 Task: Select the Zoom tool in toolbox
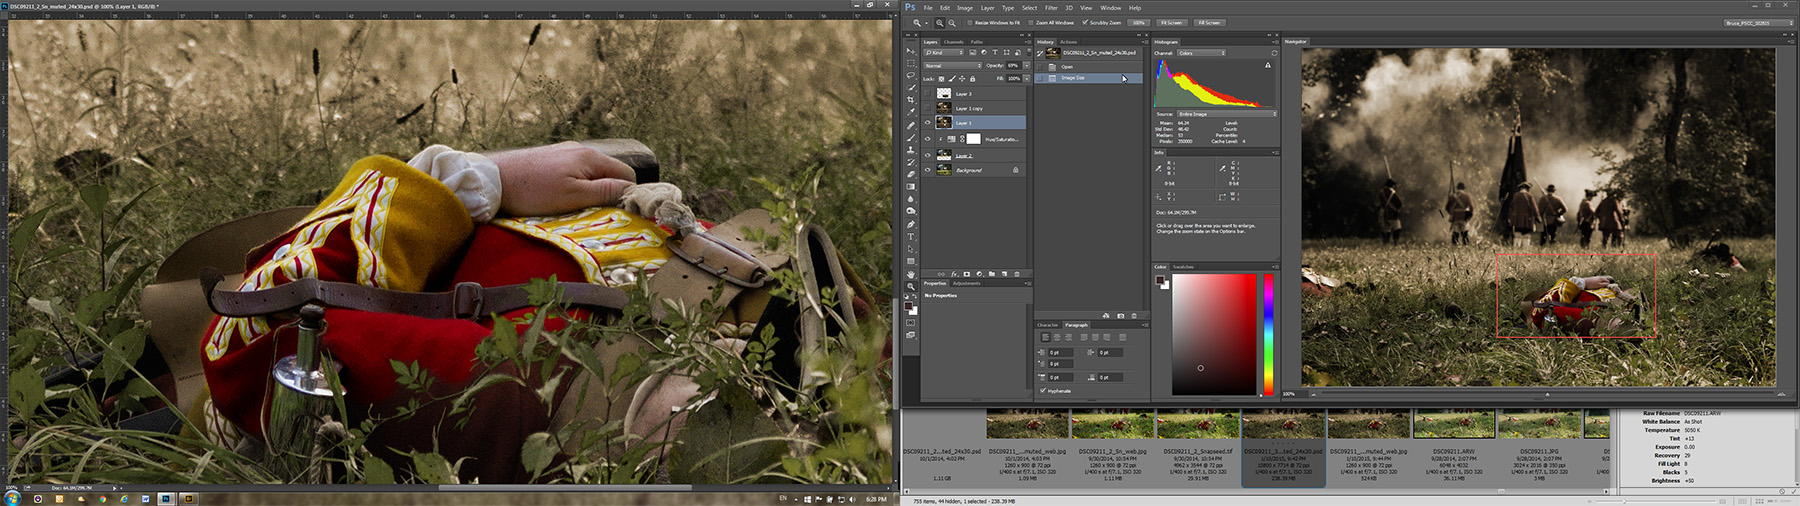pos(910,286)
